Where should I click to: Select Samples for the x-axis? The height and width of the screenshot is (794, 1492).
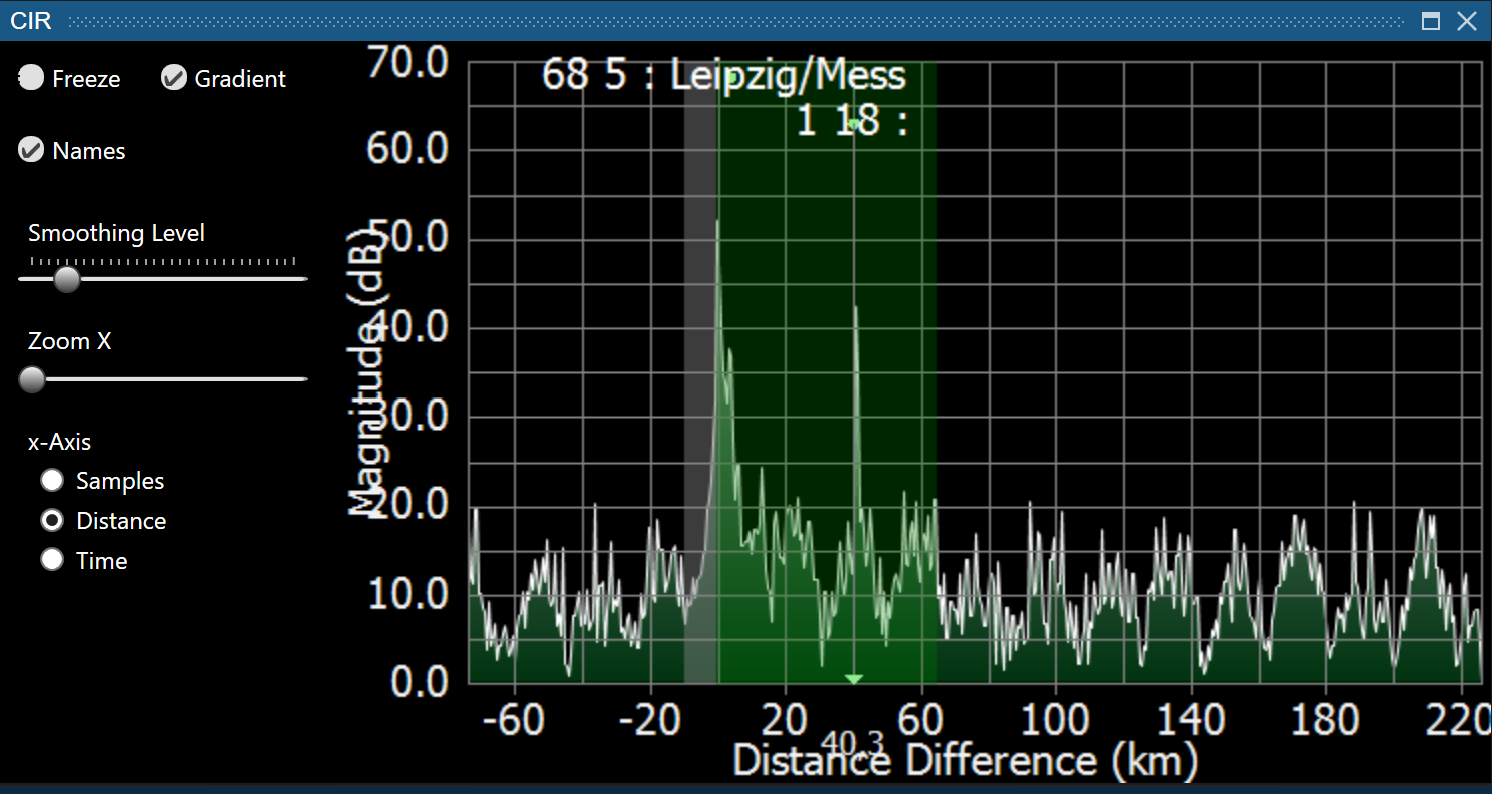coord(52,481)
